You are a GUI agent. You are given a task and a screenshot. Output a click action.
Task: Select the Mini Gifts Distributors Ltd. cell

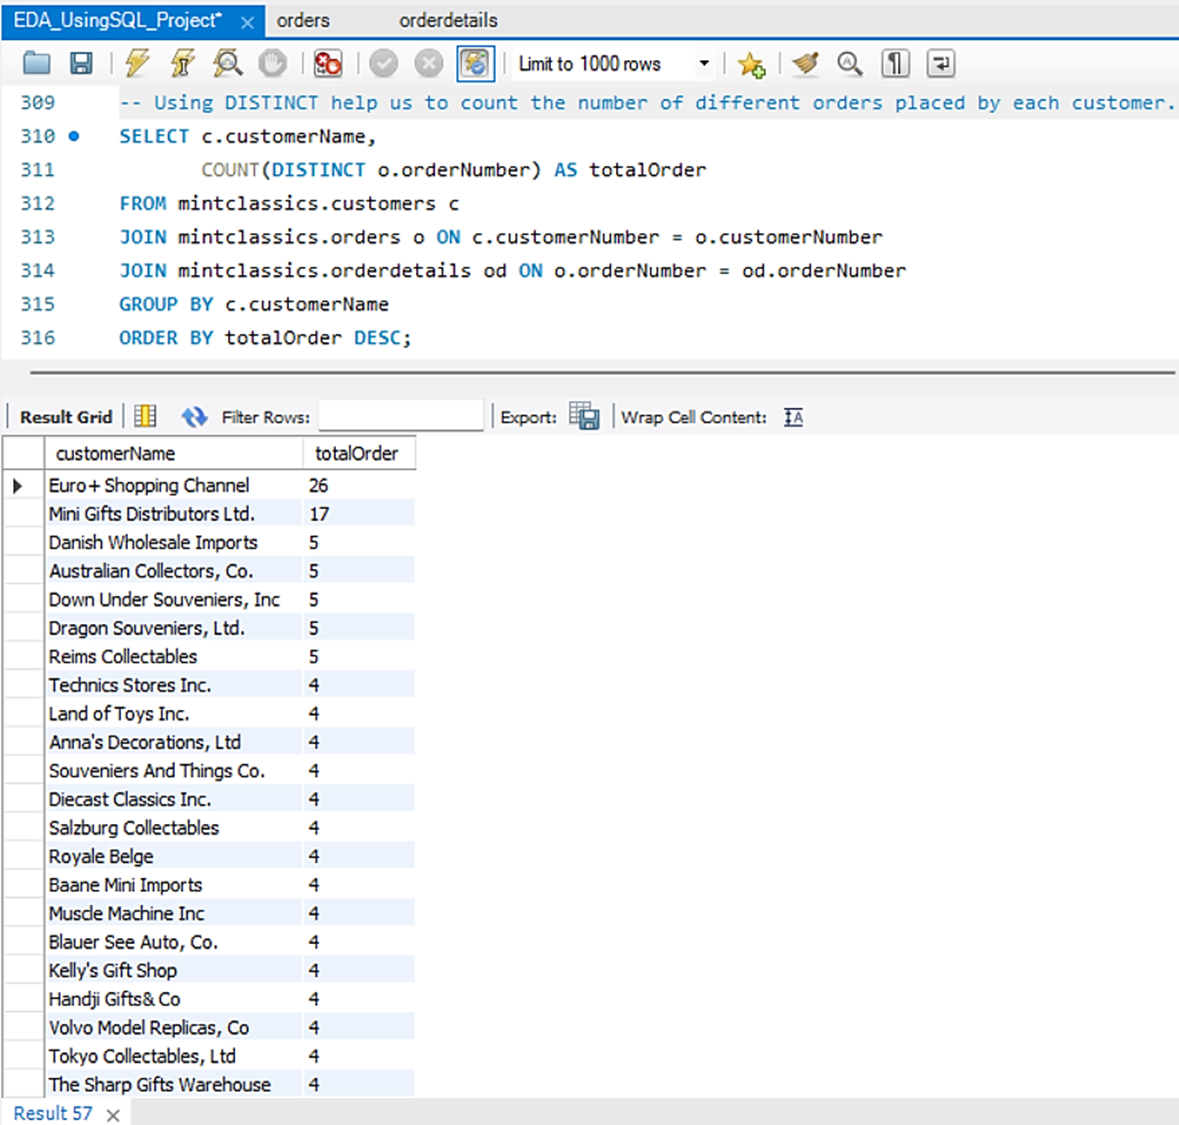174,514
